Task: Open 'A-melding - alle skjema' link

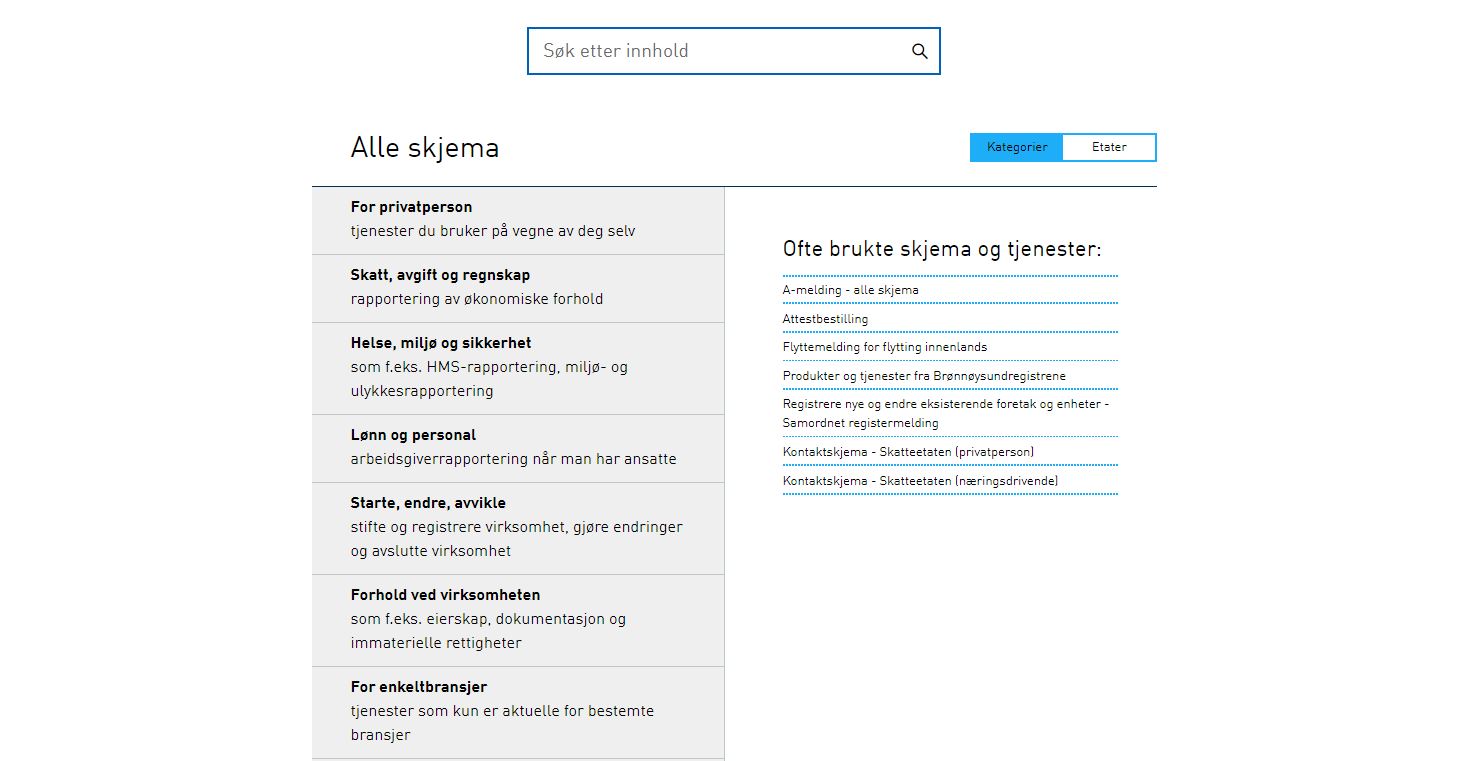Action: [x=850, y=290]
